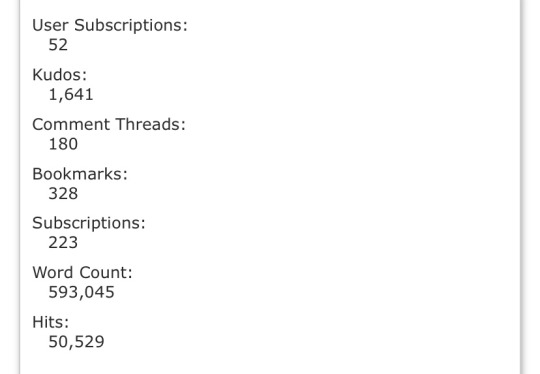Select the word count value 593,045
The width and height of the screenshot is (540, 374).
81,293
